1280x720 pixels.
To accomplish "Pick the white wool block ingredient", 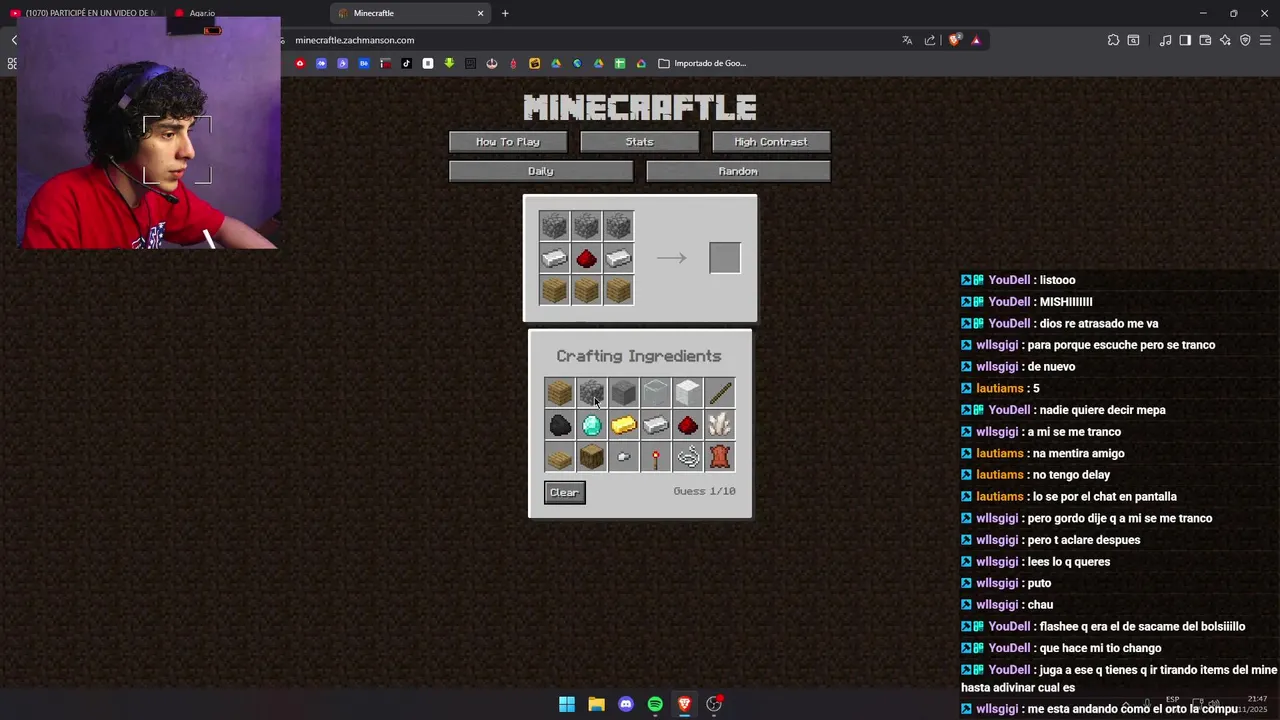I will coord(687,393).
